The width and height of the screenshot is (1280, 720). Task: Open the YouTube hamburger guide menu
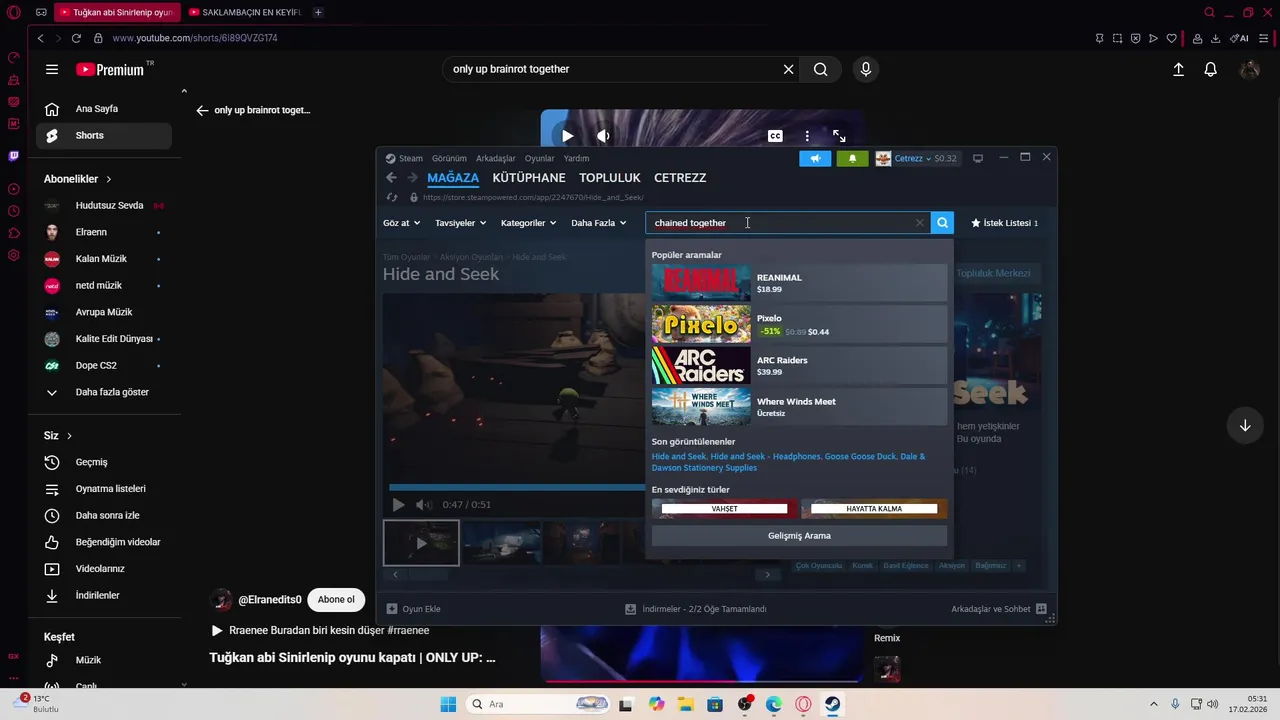pos(52,69)
